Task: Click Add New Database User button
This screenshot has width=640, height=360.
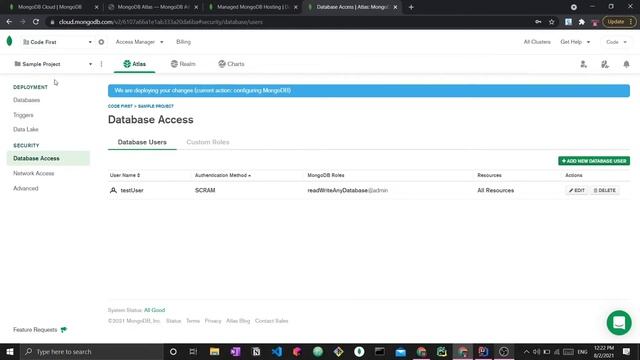Action: pos(594,161)
